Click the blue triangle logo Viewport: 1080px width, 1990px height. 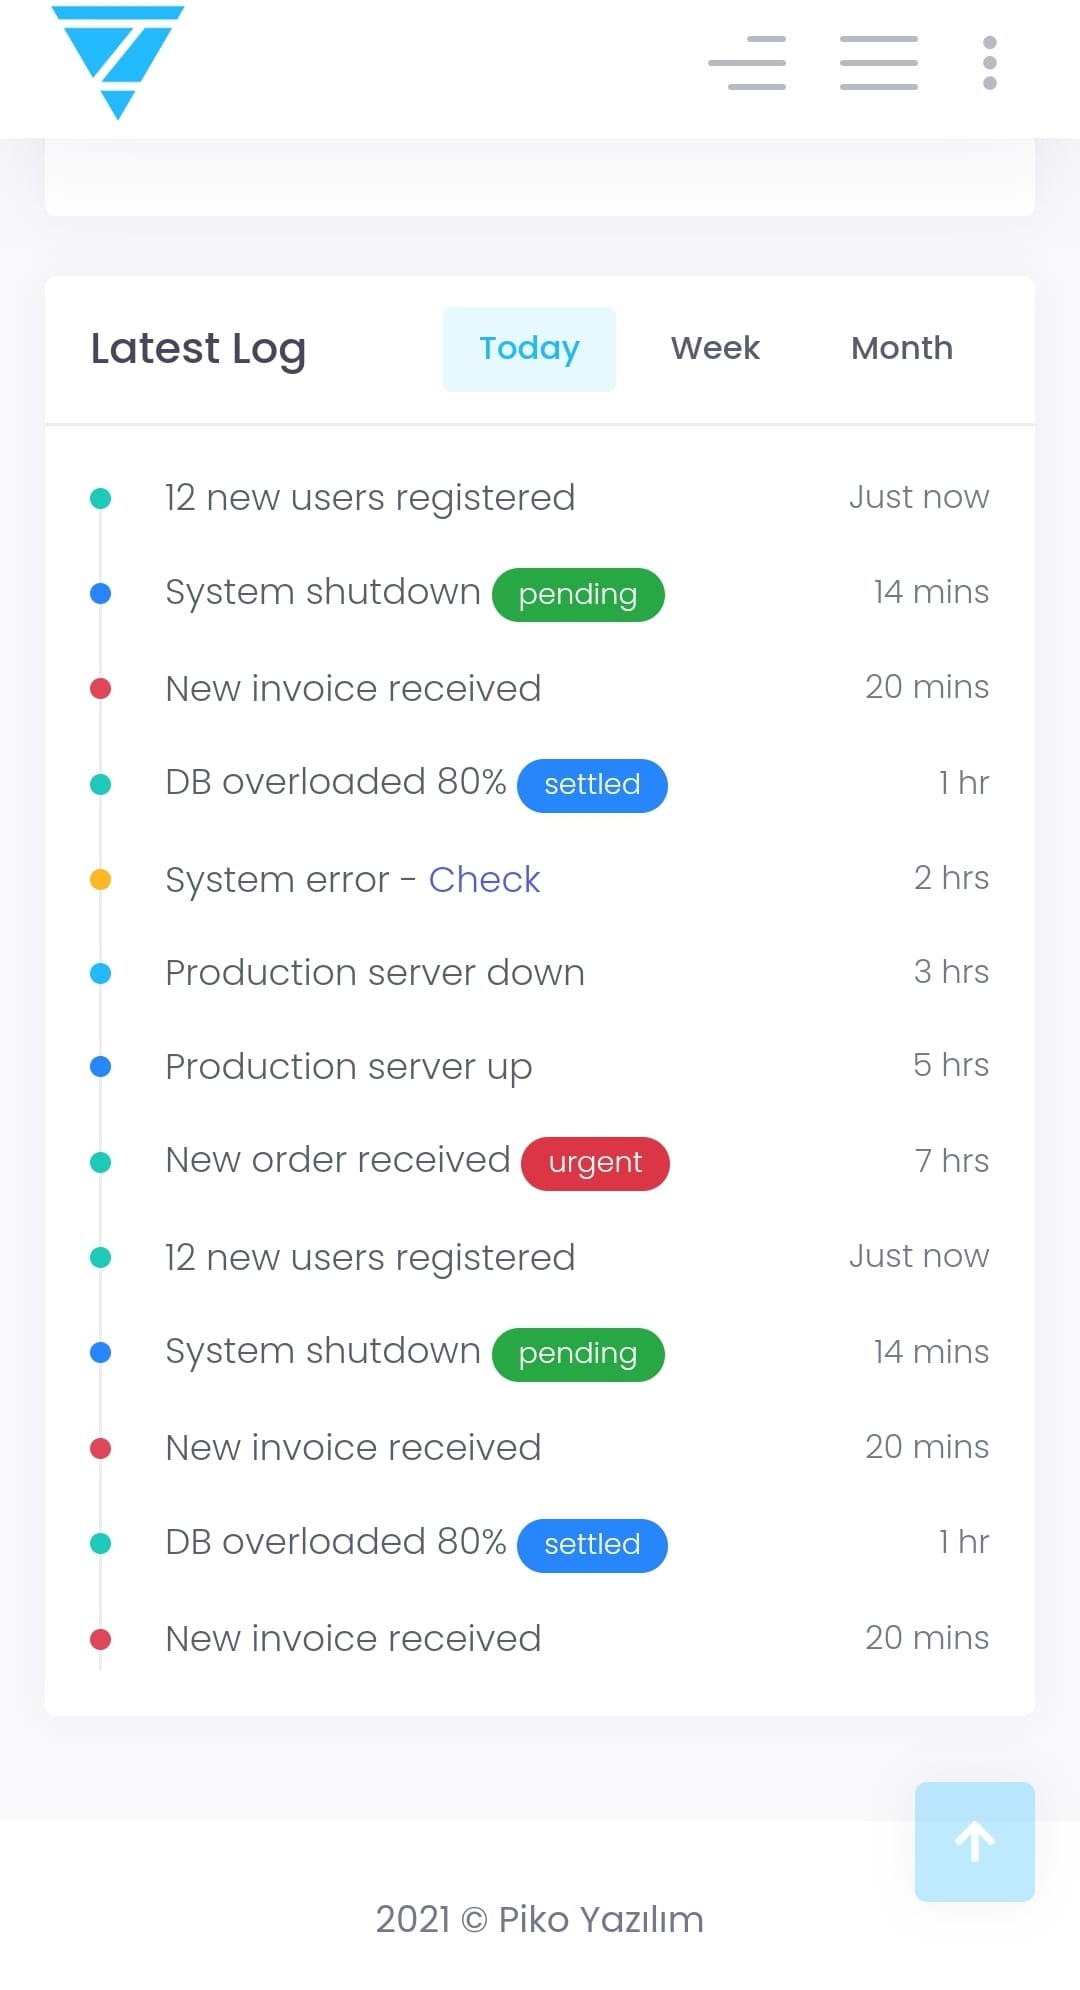[118, 62]
